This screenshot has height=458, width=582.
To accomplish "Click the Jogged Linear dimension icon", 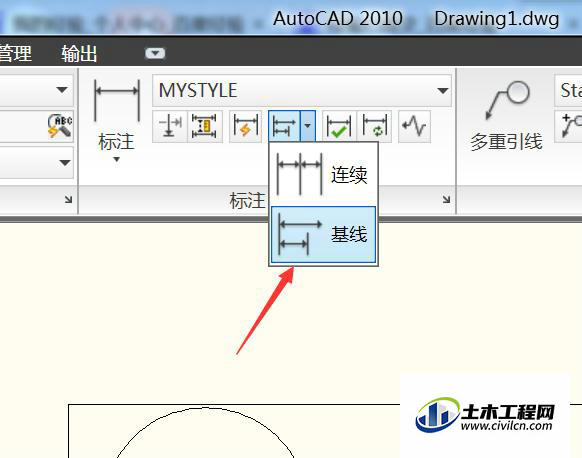I will click(x=414, y=126).
